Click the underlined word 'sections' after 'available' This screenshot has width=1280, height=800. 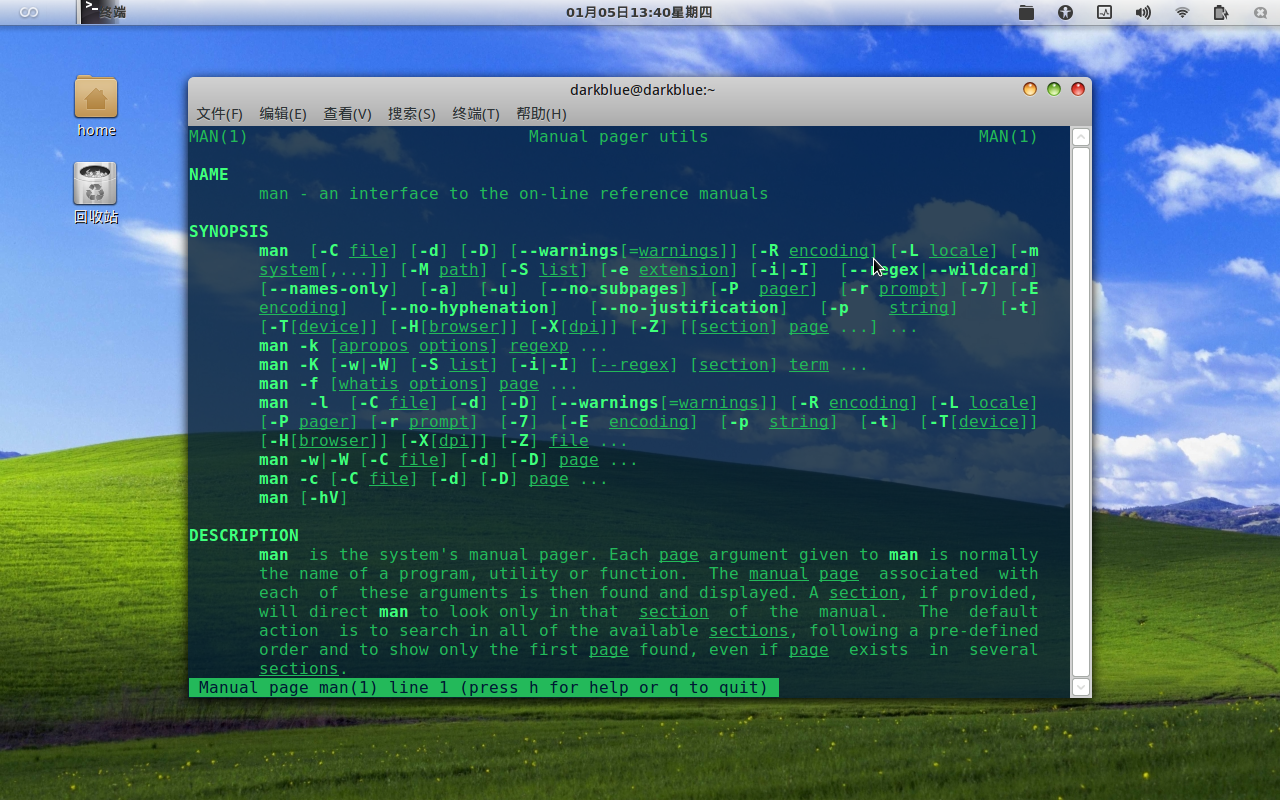749,631
